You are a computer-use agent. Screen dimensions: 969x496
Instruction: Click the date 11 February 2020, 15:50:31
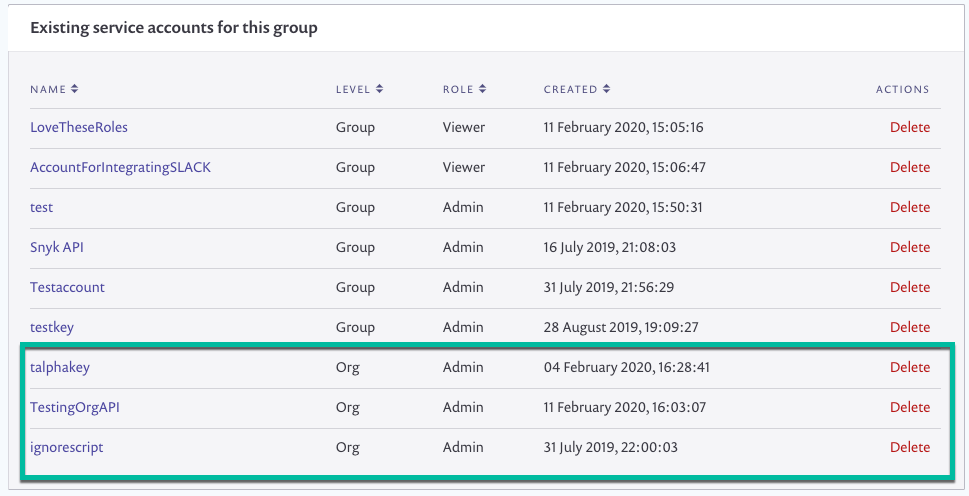click(623, 208)
